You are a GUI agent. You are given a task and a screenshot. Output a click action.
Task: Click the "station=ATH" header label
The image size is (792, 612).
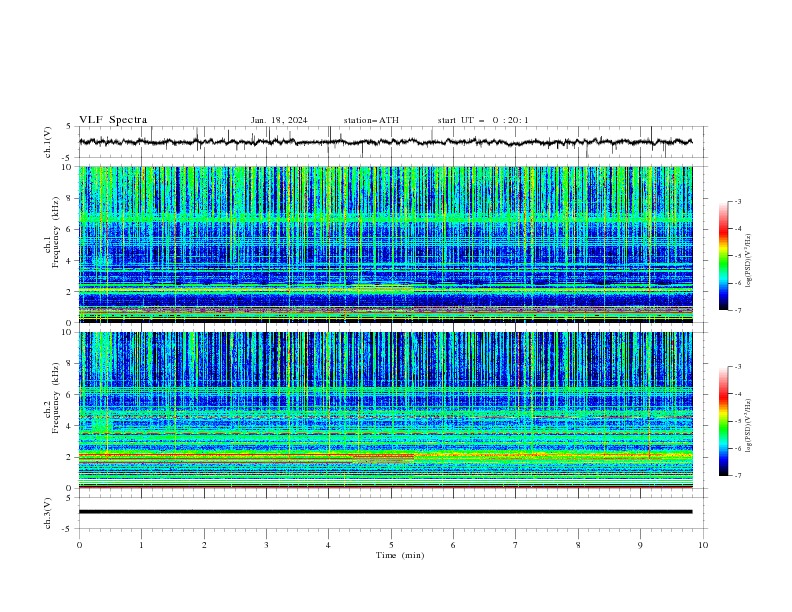371,120
